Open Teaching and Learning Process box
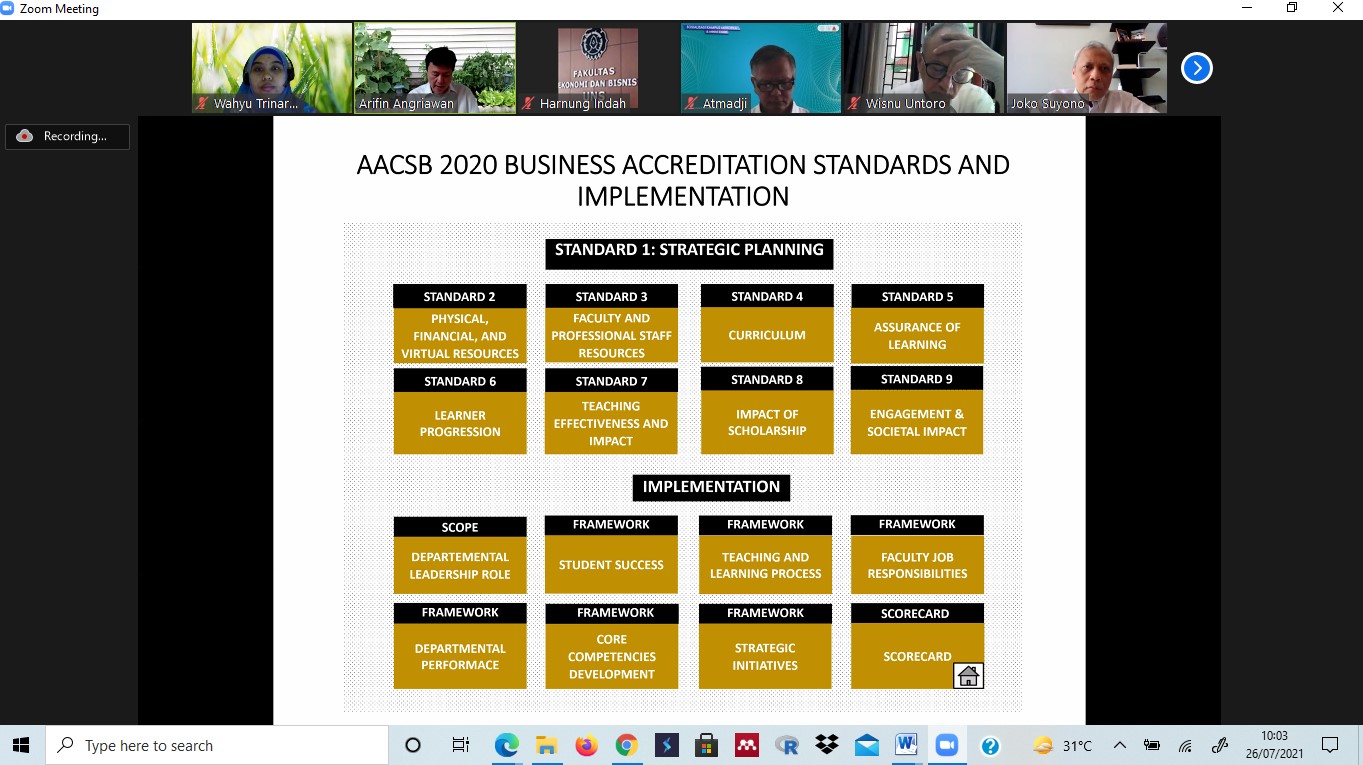1363x765 pixels. pos(765,564)
